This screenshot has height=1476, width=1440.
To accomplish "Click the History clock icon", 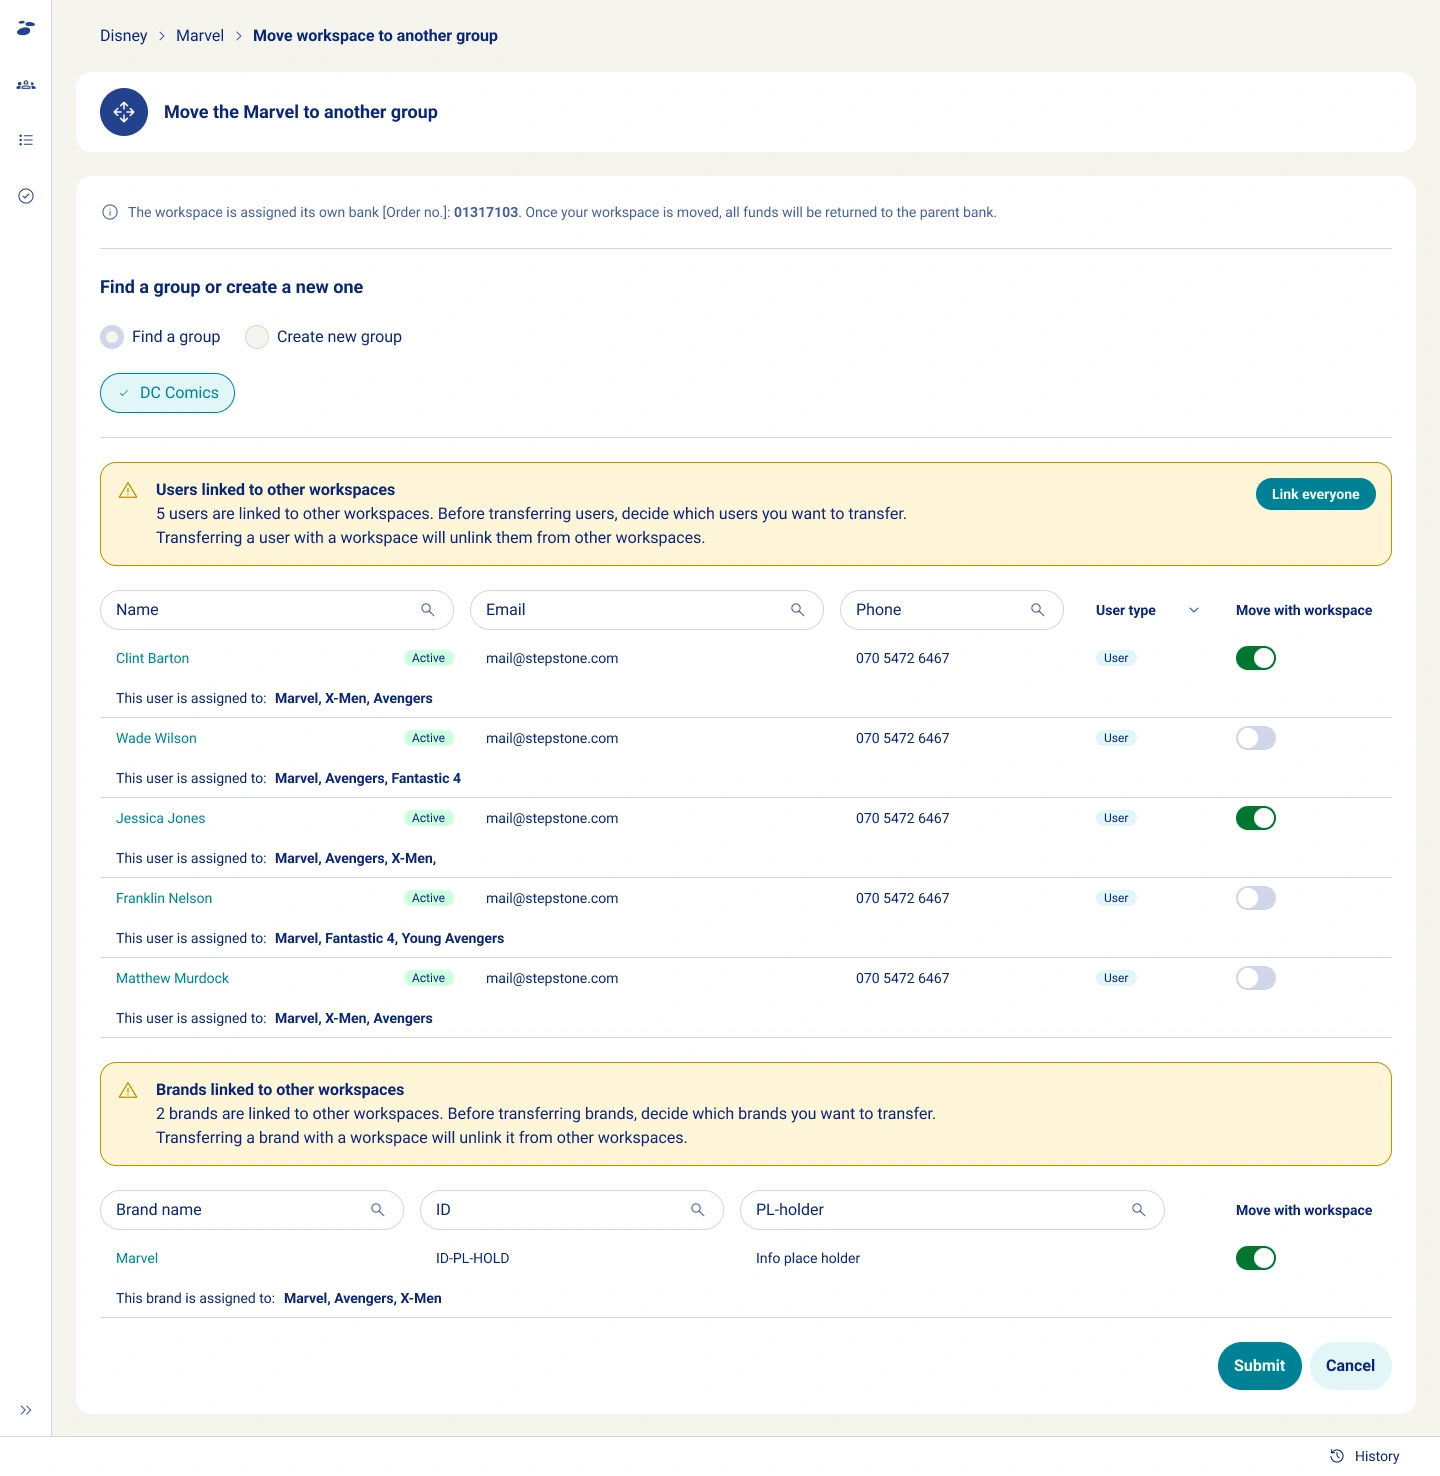I will click(x=1337, y=1456).
